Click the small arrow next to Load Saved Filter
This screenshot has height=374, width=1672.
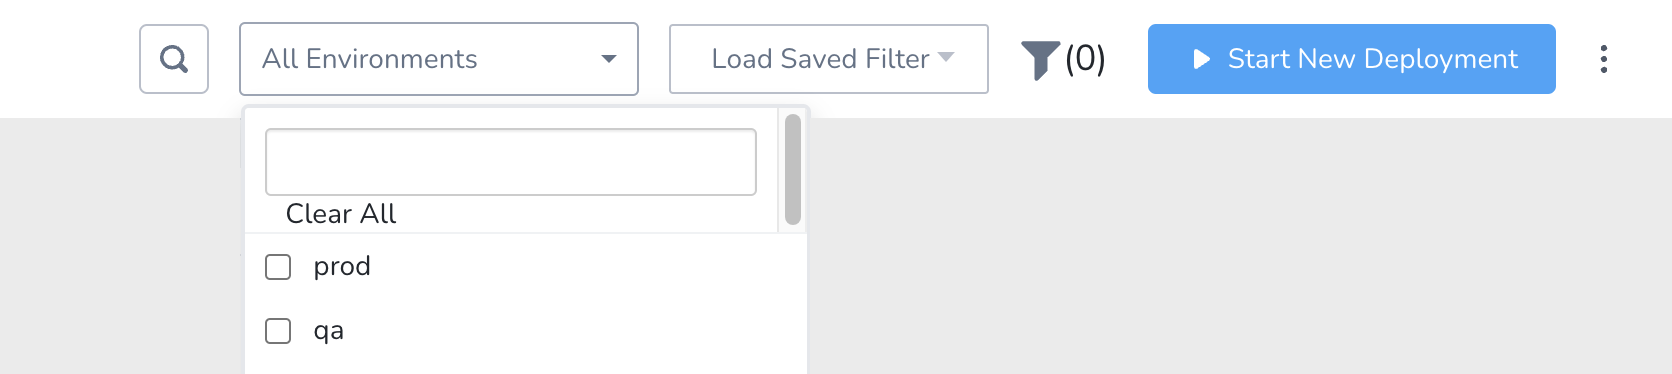point(946,57)
